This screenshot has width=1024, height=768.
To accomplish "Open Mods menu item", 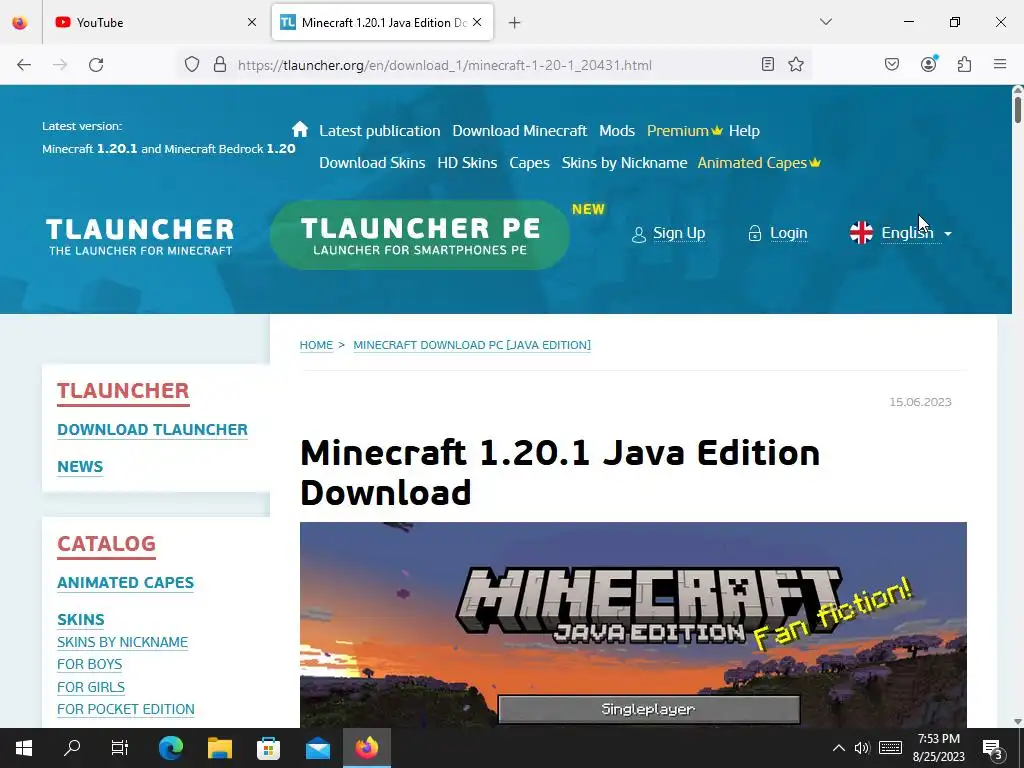I will pyautogui.click(x=617, y=131).
